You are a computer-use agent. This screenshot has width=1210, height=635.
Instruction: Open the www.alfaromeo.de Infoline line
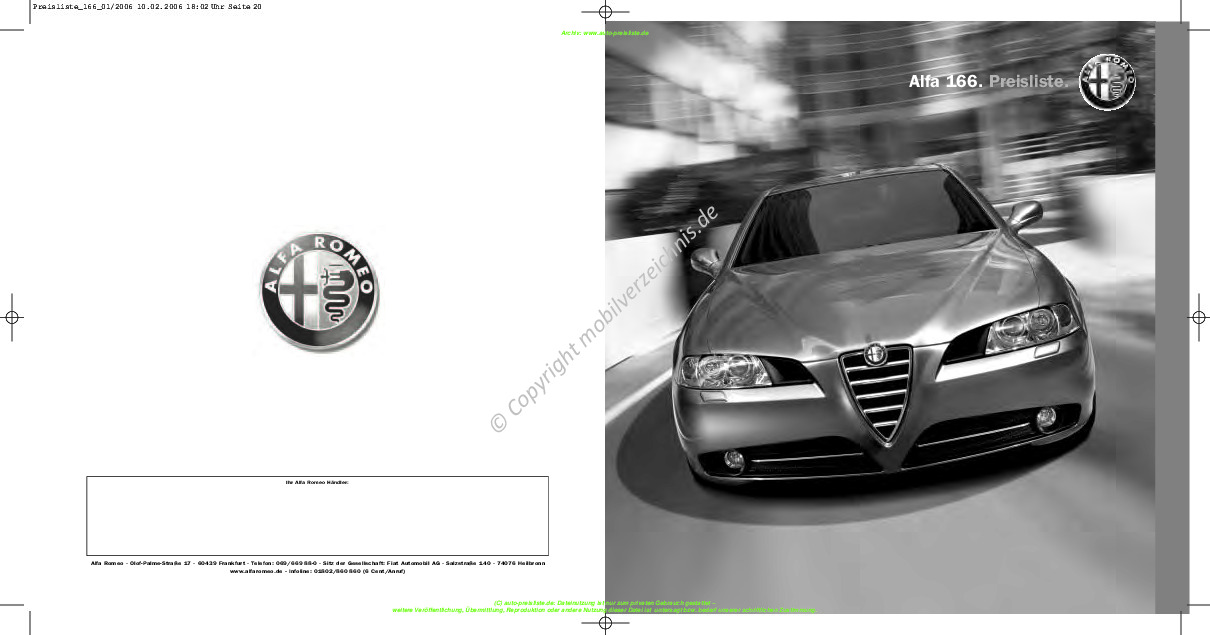click(x=318, y=572)
